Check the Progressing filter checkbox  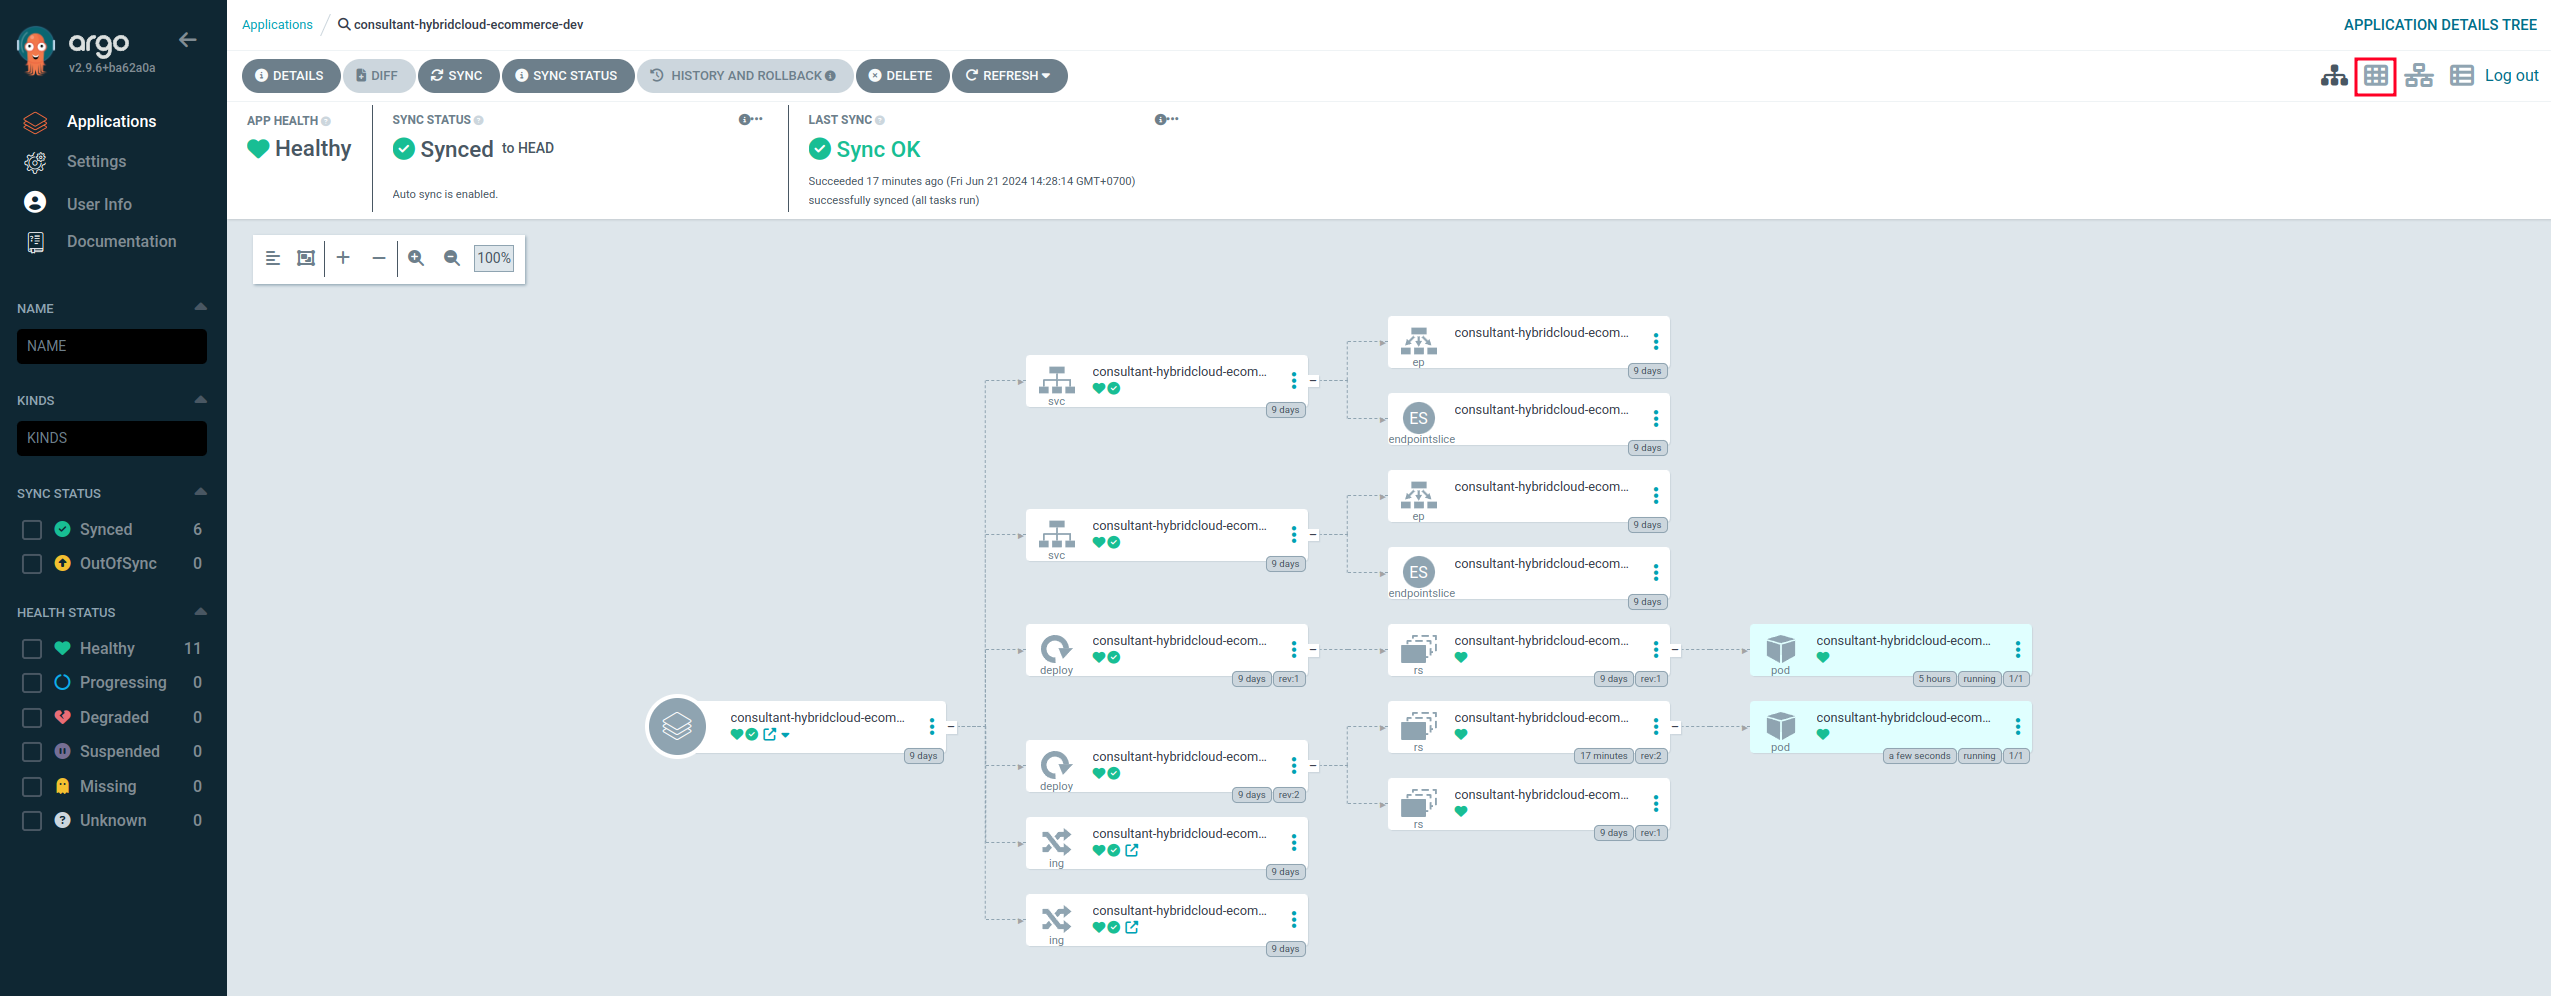(32, 683)
